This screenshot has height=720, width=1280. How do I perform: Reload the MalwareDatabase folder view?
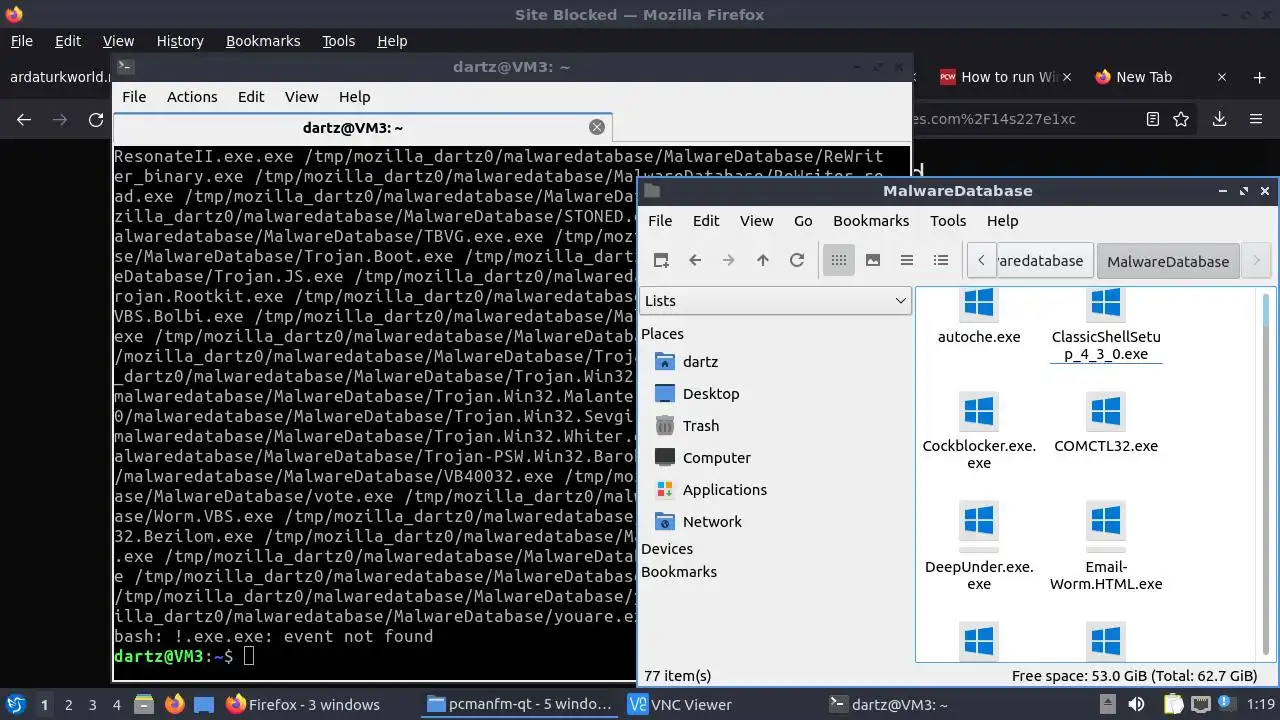point(797,260)
